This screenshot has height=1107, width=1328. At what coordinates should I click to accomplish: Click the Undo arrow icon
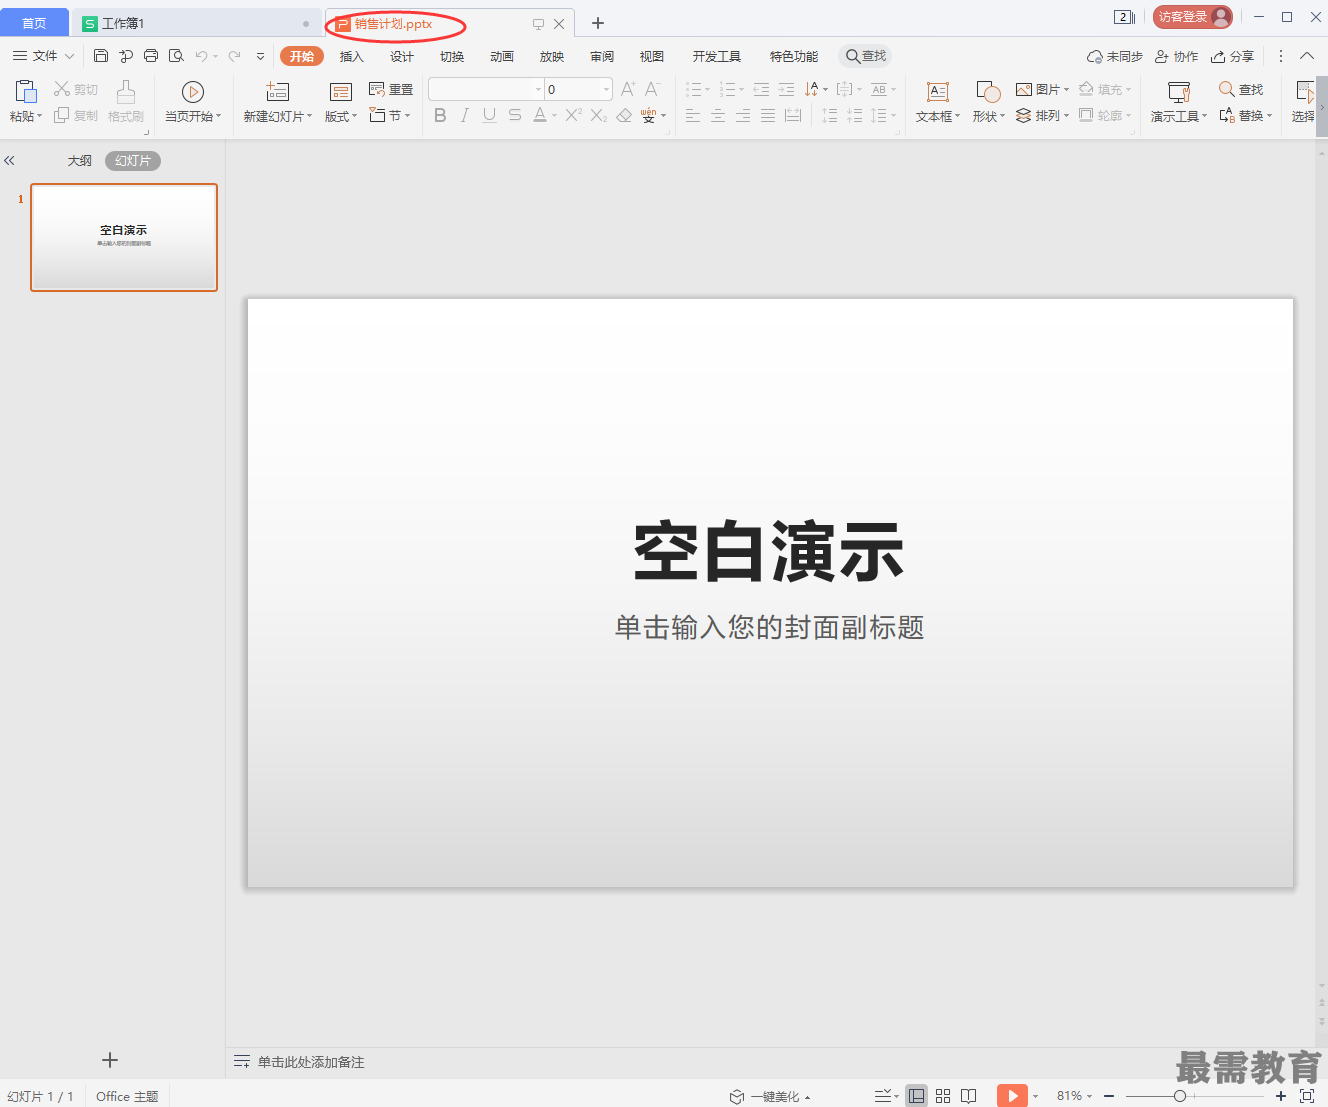[x=201, y=56]
